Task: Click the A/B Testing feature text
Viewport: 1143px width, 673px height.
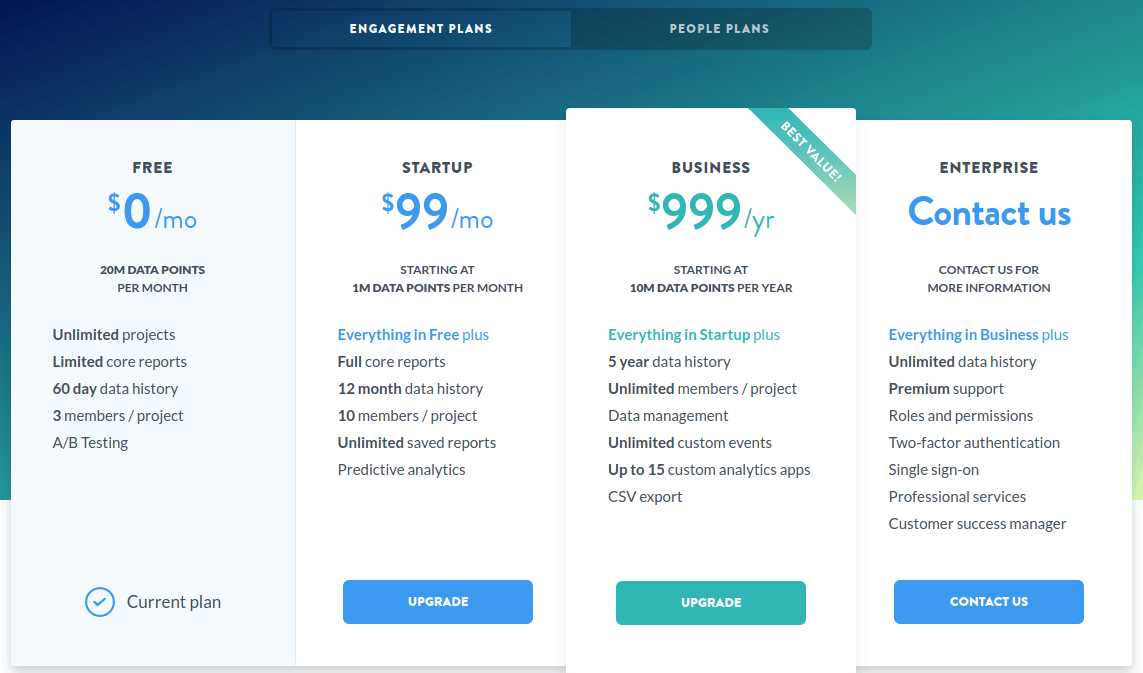Action: pyautogui.click(x=90, y=443)
